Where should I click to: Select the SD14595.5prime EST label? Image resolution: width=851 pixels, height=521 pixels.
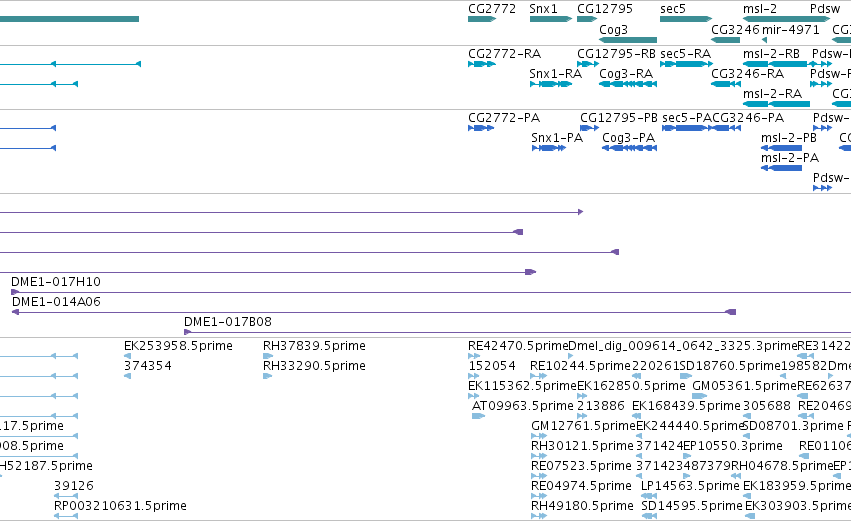pyautogui.click(x=691, y=506)
